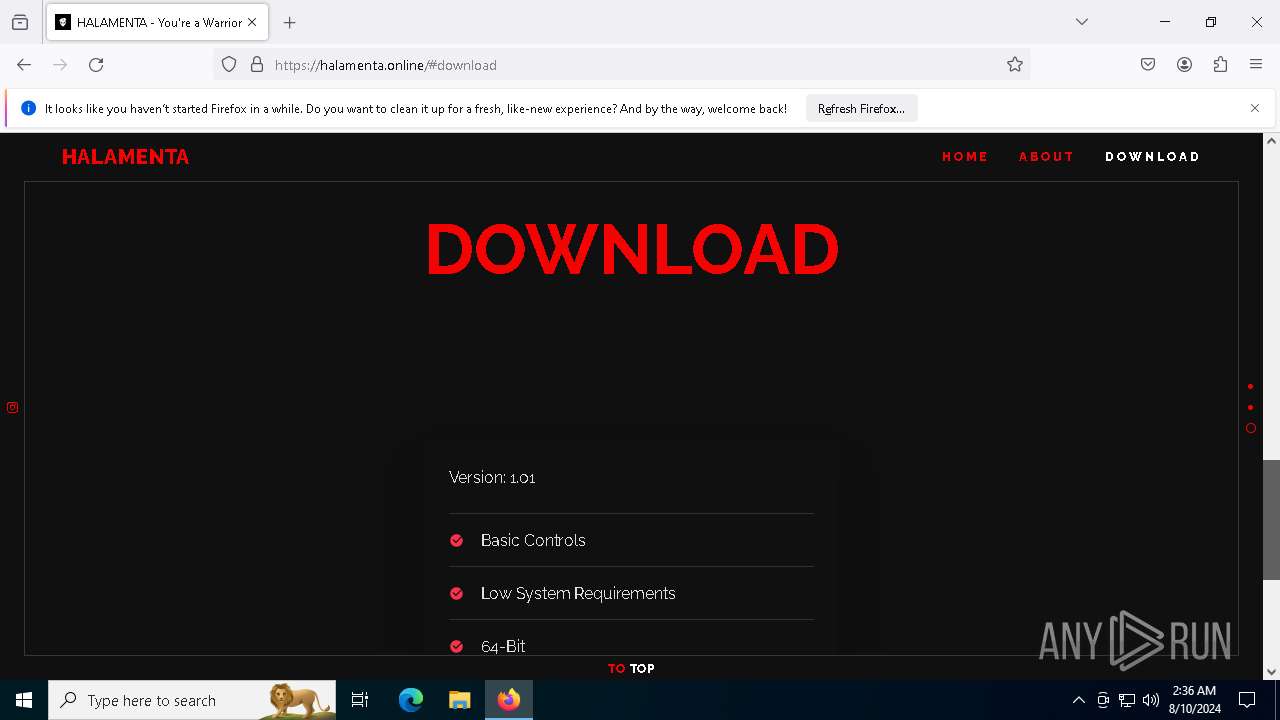Open the tracking protection shield icon
The image size is (1280, 720).
[229, 65]
